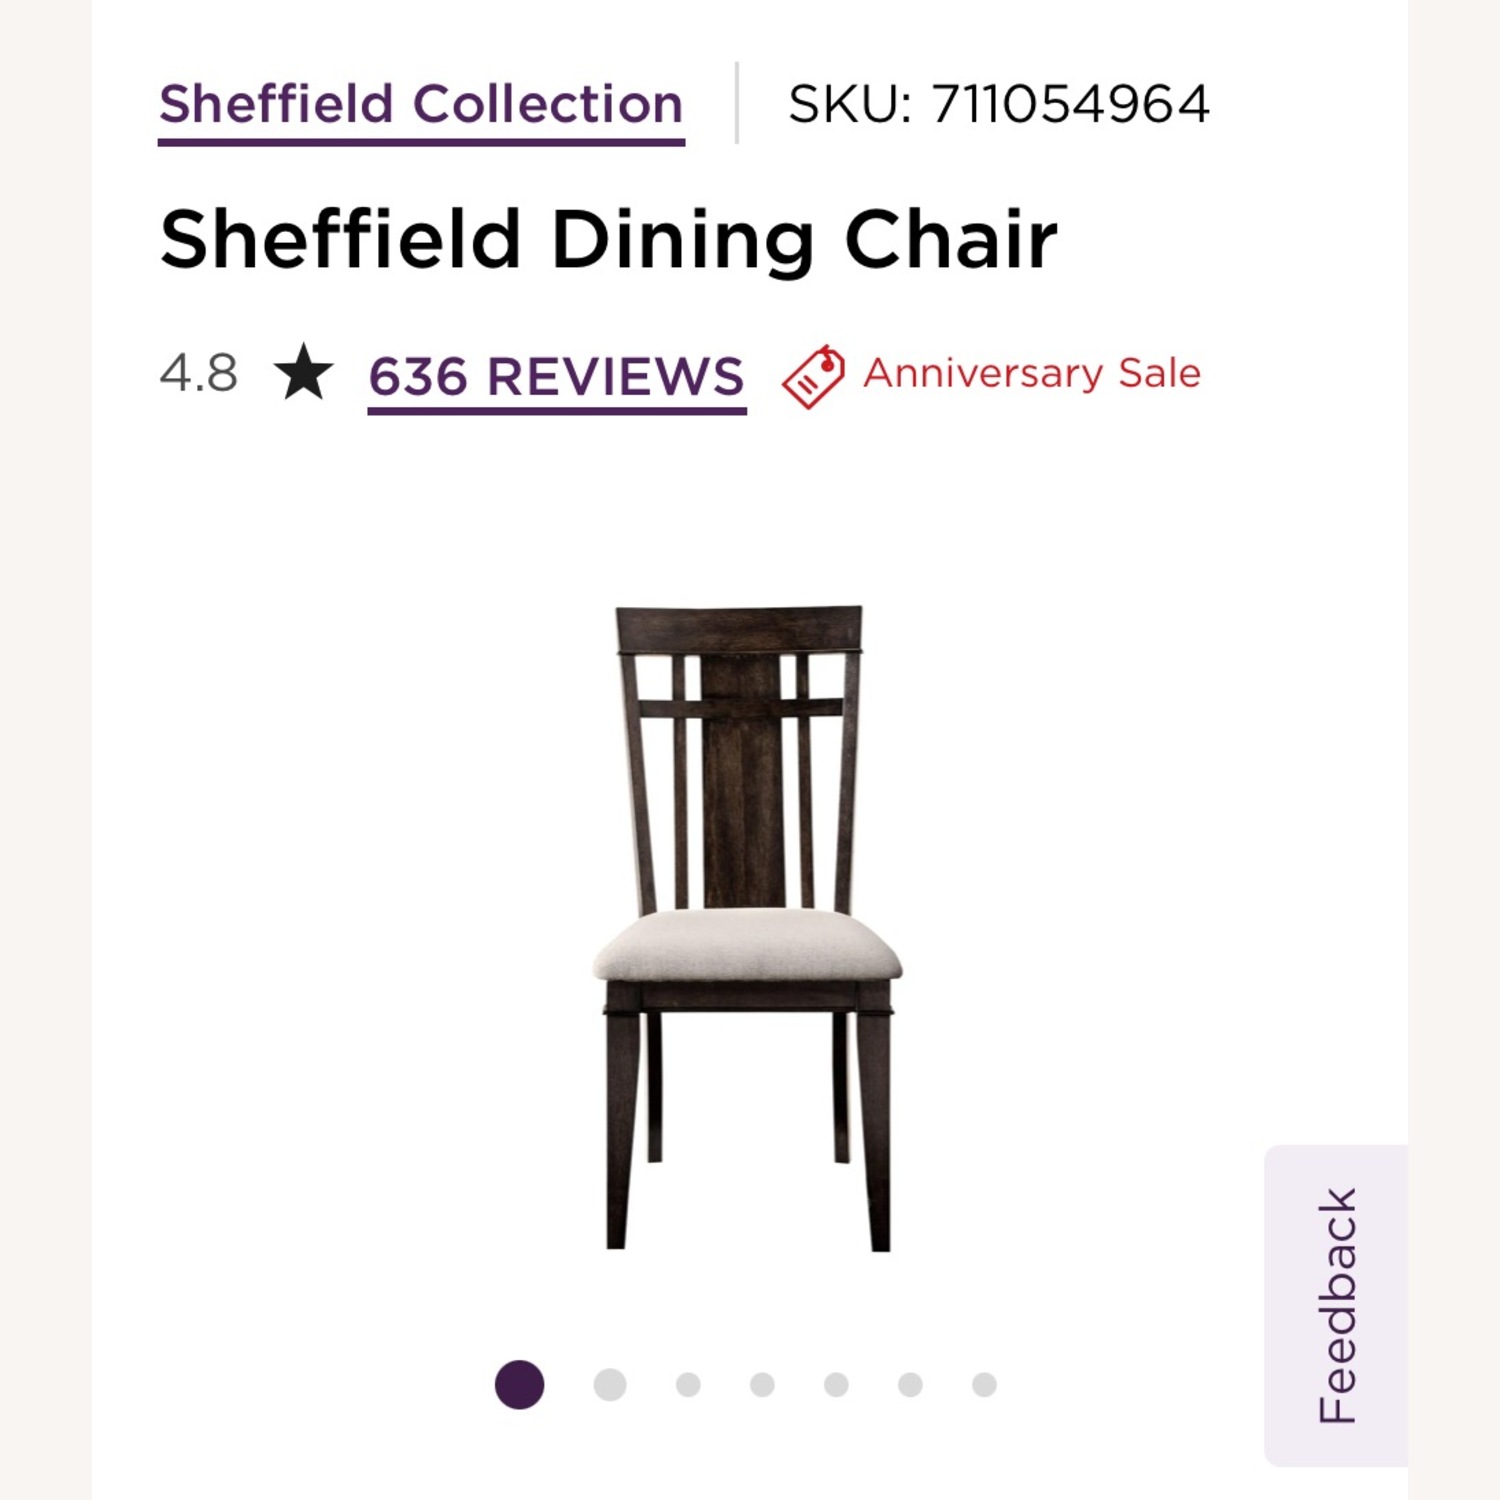
Task: Click the SKU label text
Action: click(x=851, y=100)
